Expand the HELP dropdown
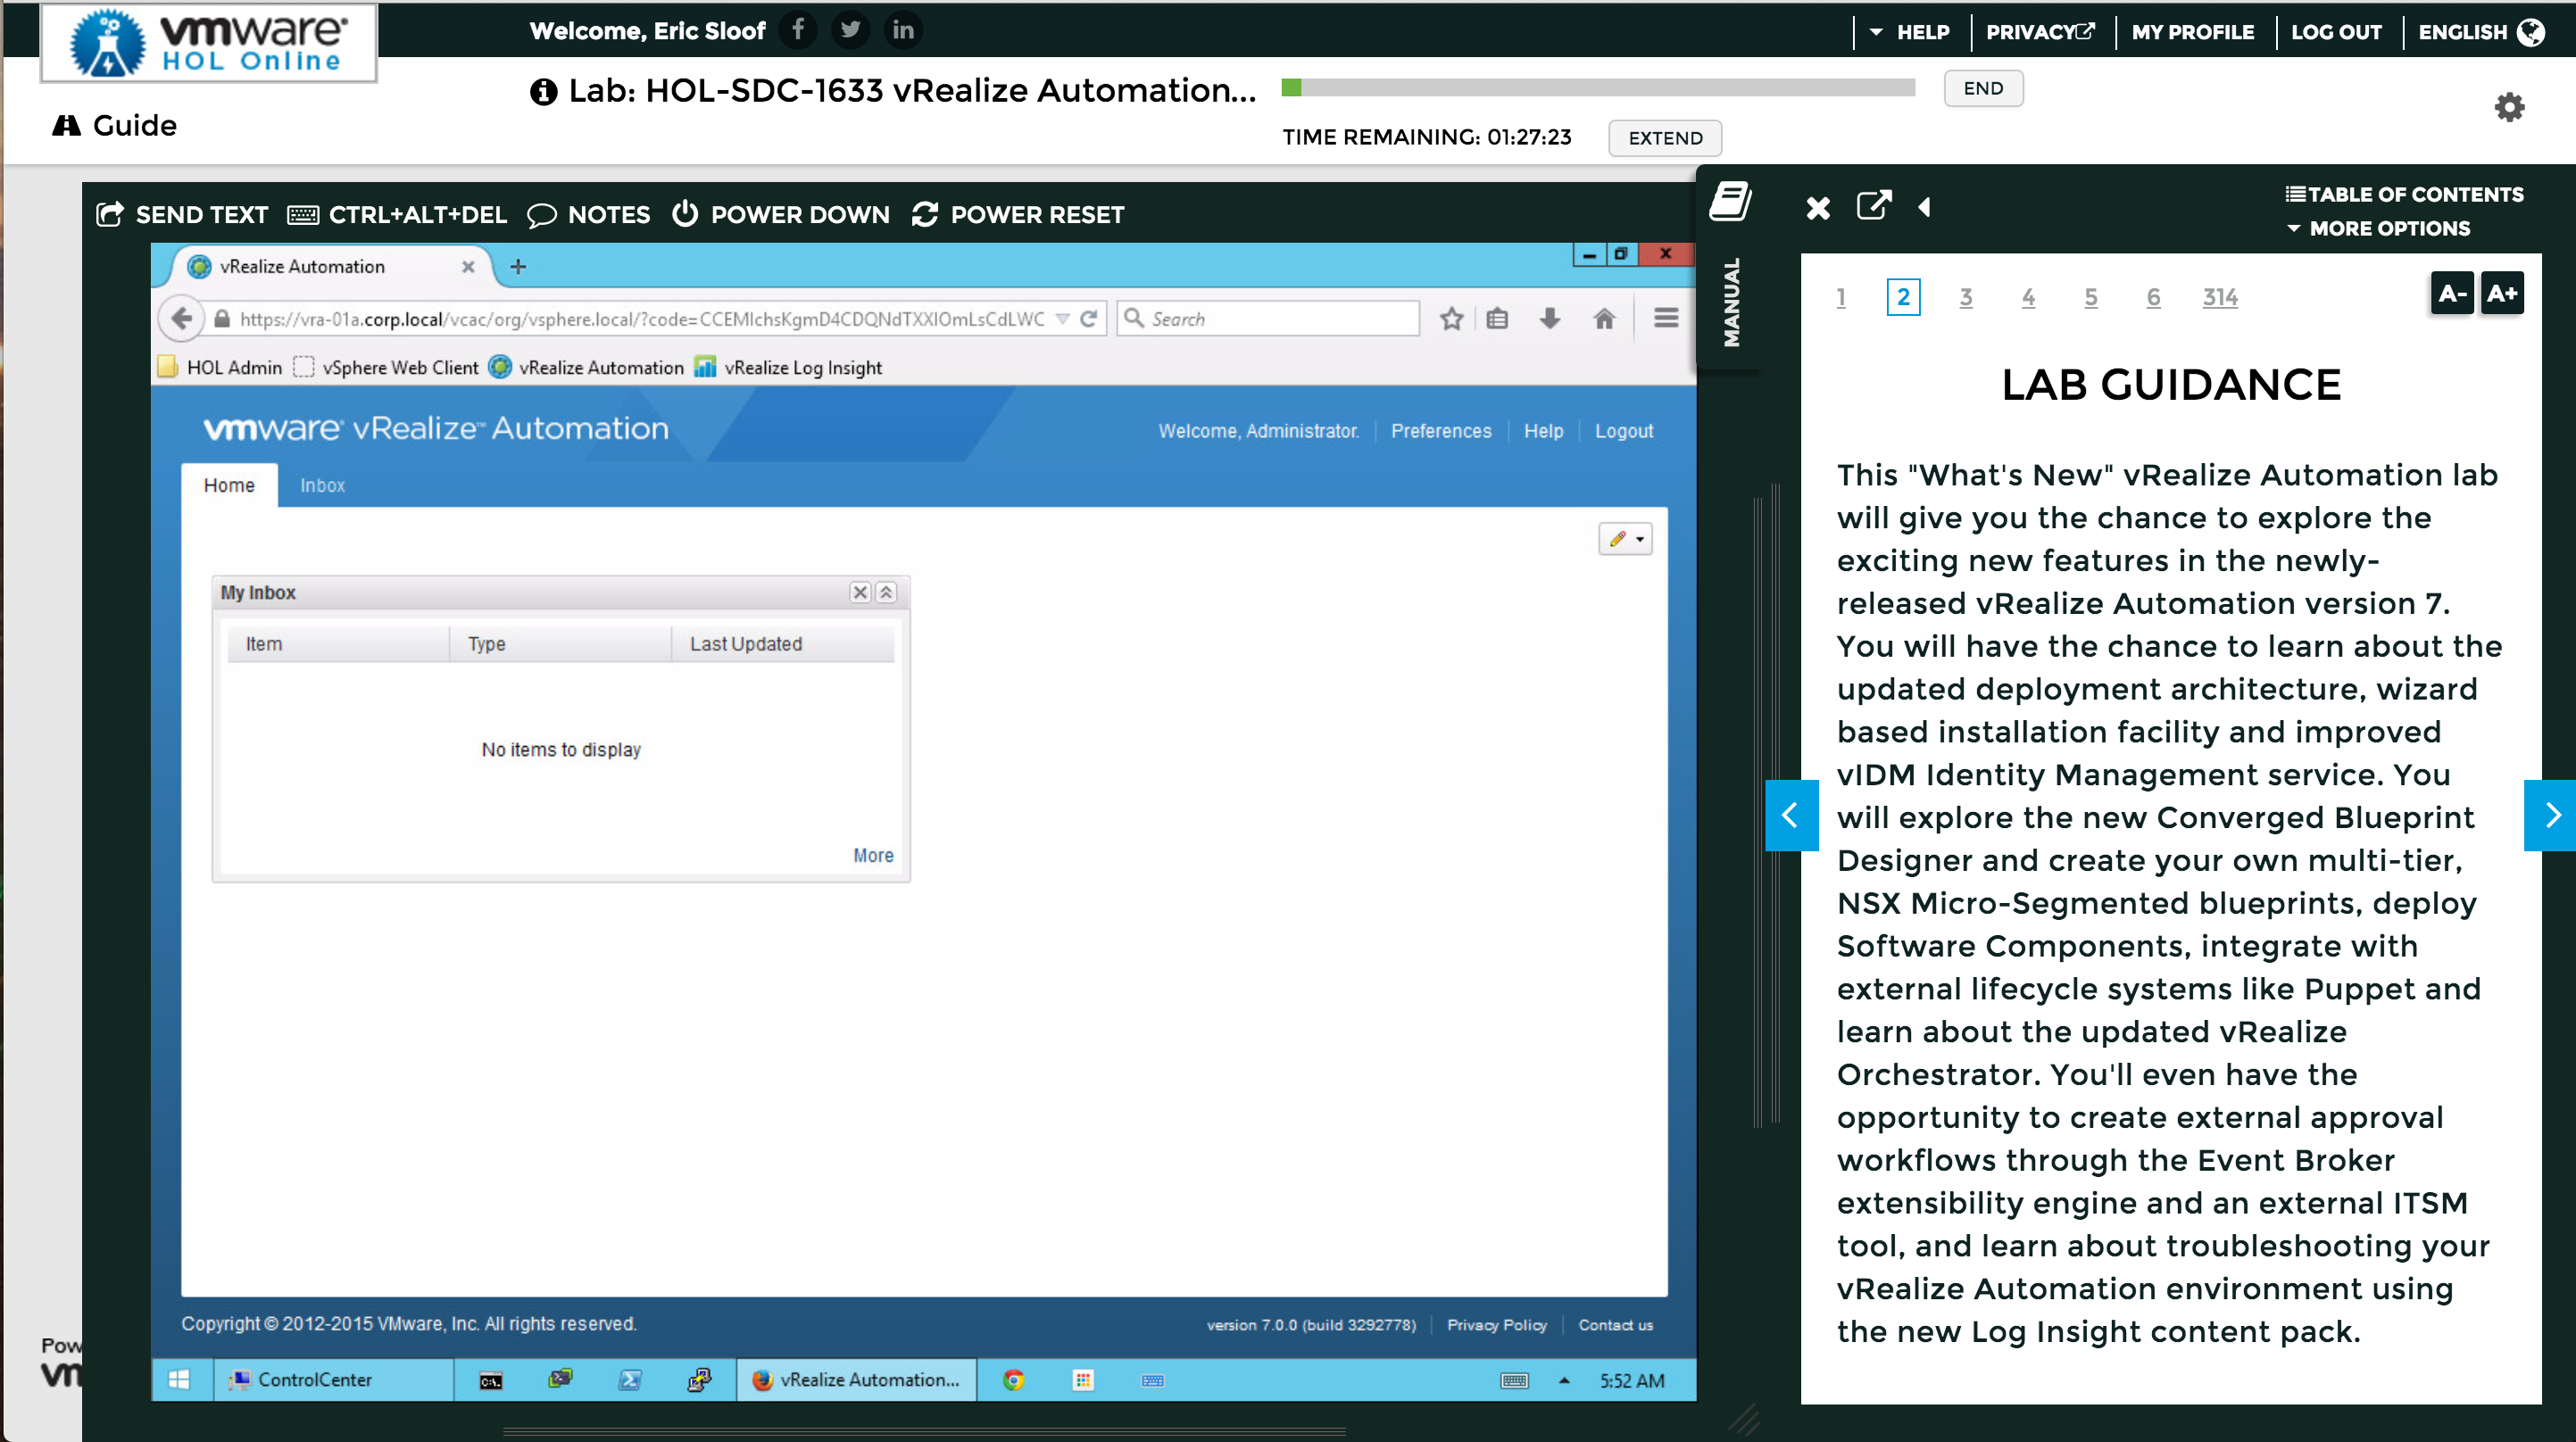 (x=1909, y=32)
